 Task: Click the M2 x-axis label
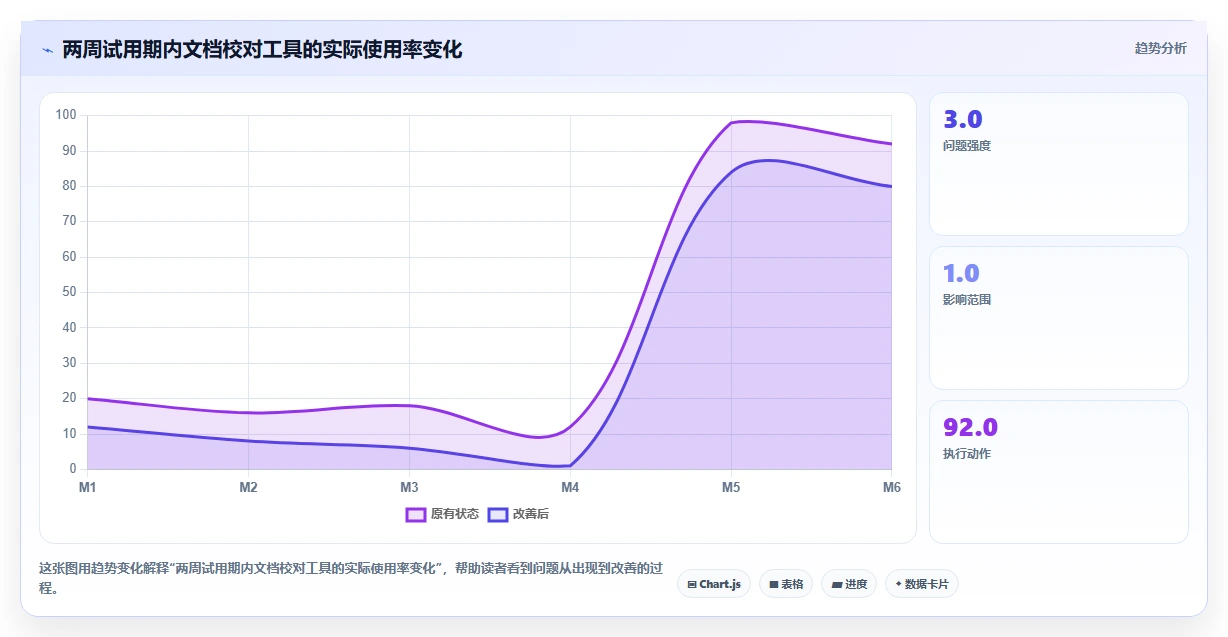(x=249, y=487)
